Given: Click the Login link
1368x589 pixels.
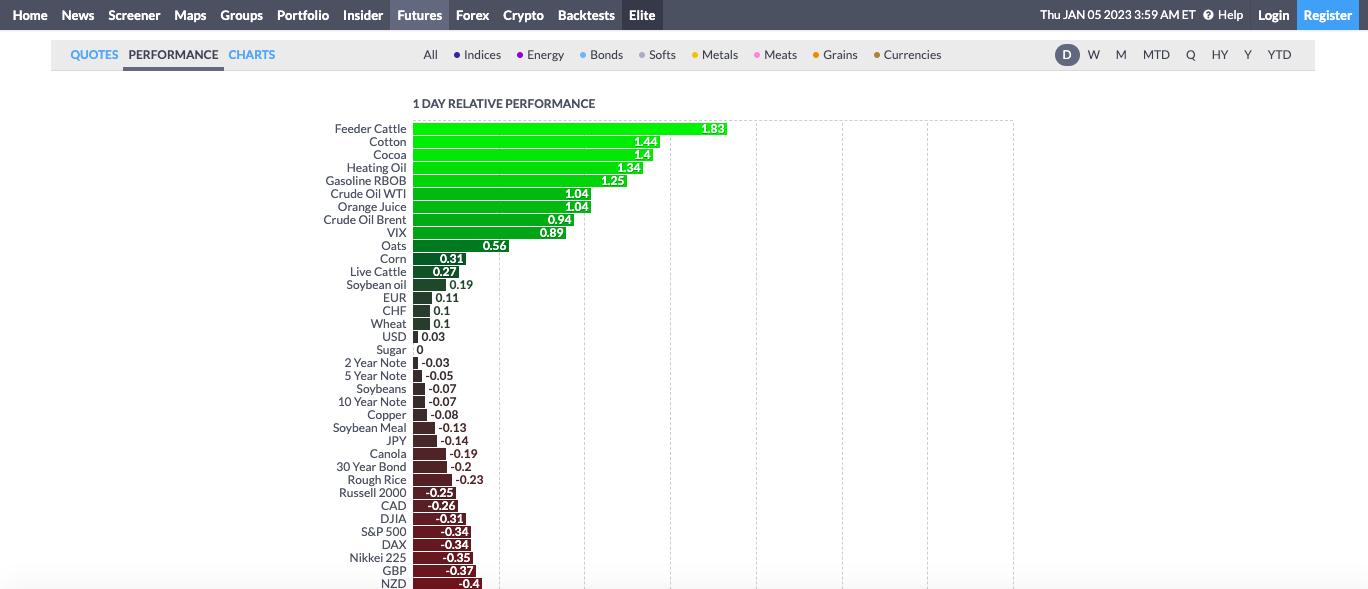Looking at the screenshot, I should (x=1273, y=15).
